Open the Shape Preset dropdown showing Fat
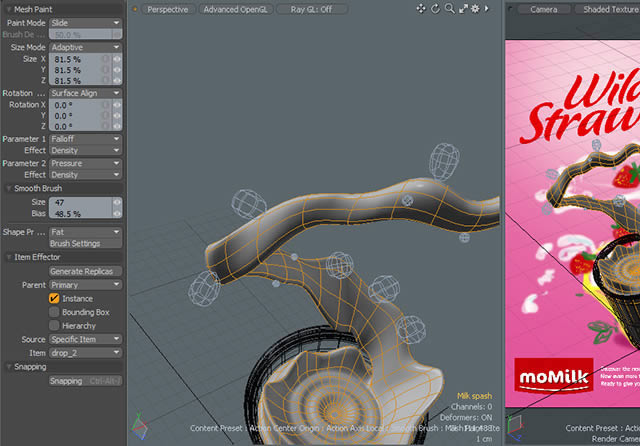The width and height of the screenshot is (640, 446). click(85, 232)
